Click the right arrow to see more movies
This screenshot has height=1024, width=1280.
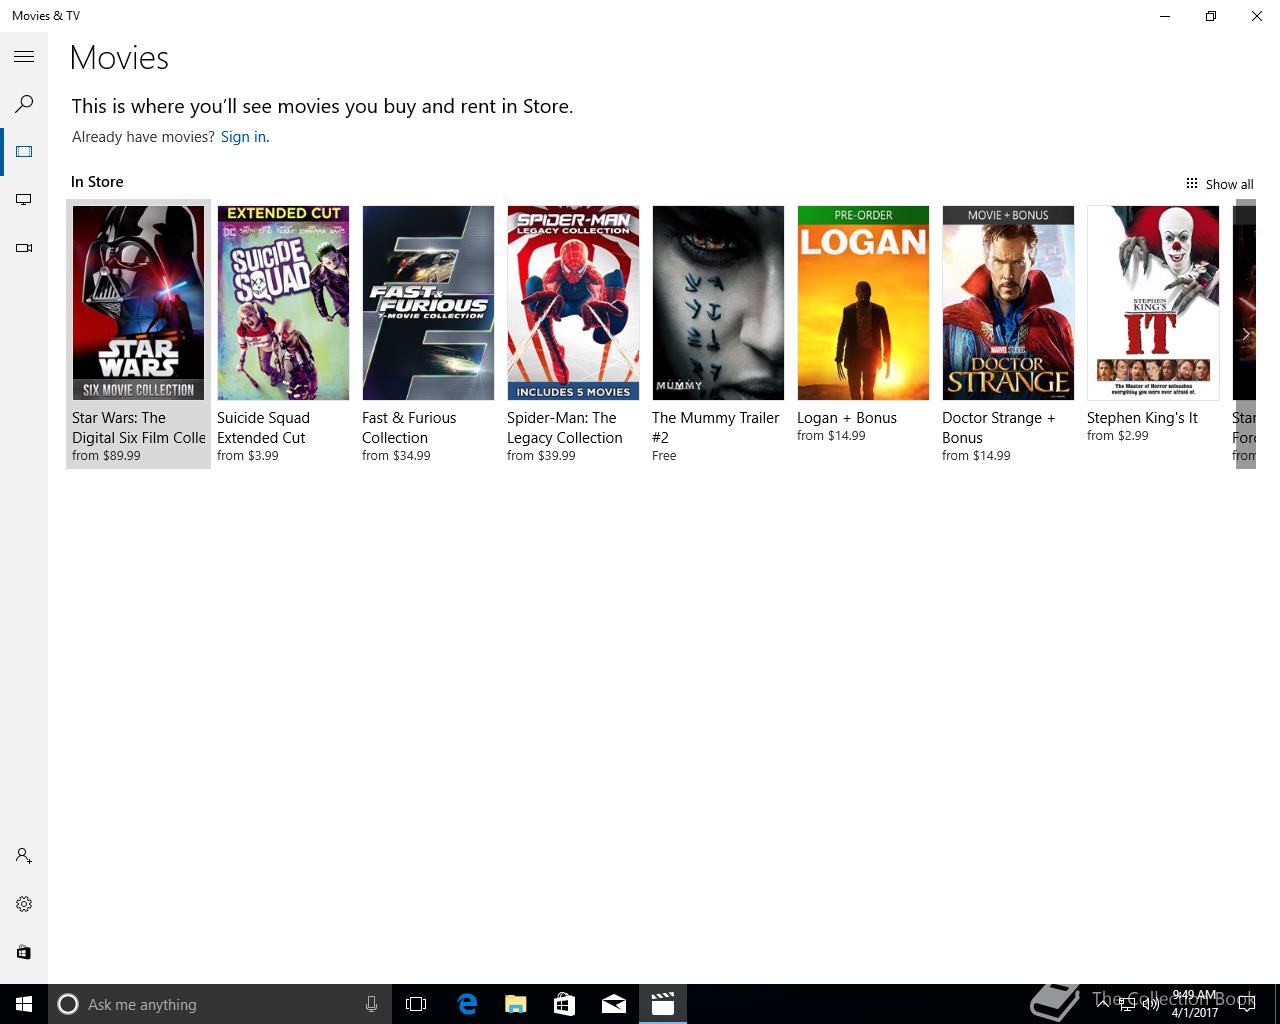tap(1245, 334)
